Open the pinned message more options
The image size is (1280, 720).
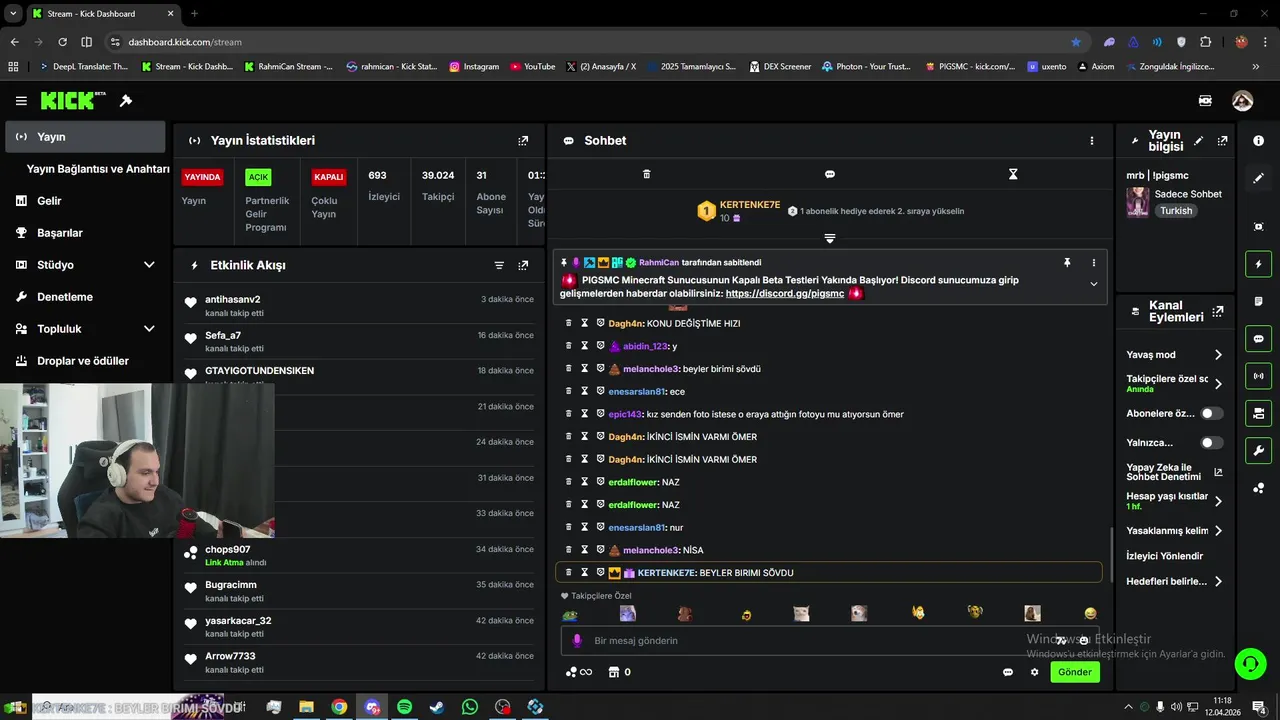tap(1093, 262)
